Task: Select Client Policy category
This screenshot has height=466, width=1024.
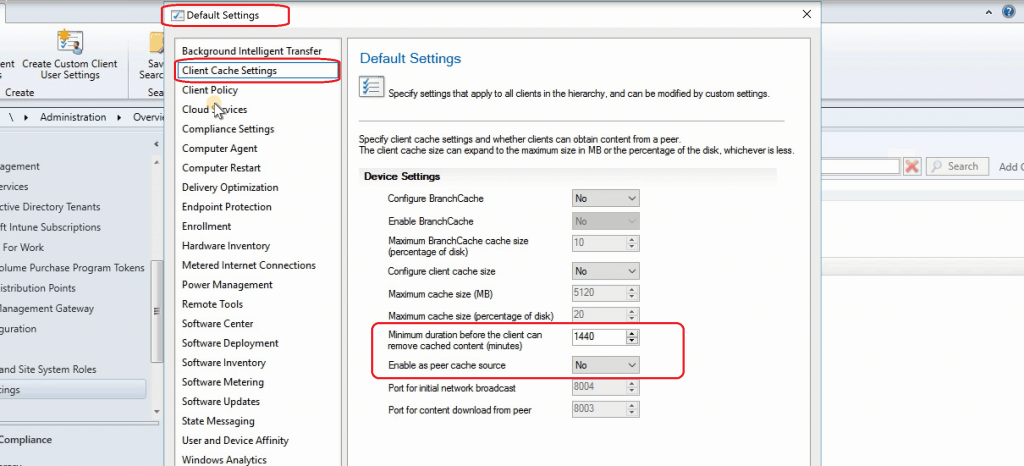Action: [210, 90]
